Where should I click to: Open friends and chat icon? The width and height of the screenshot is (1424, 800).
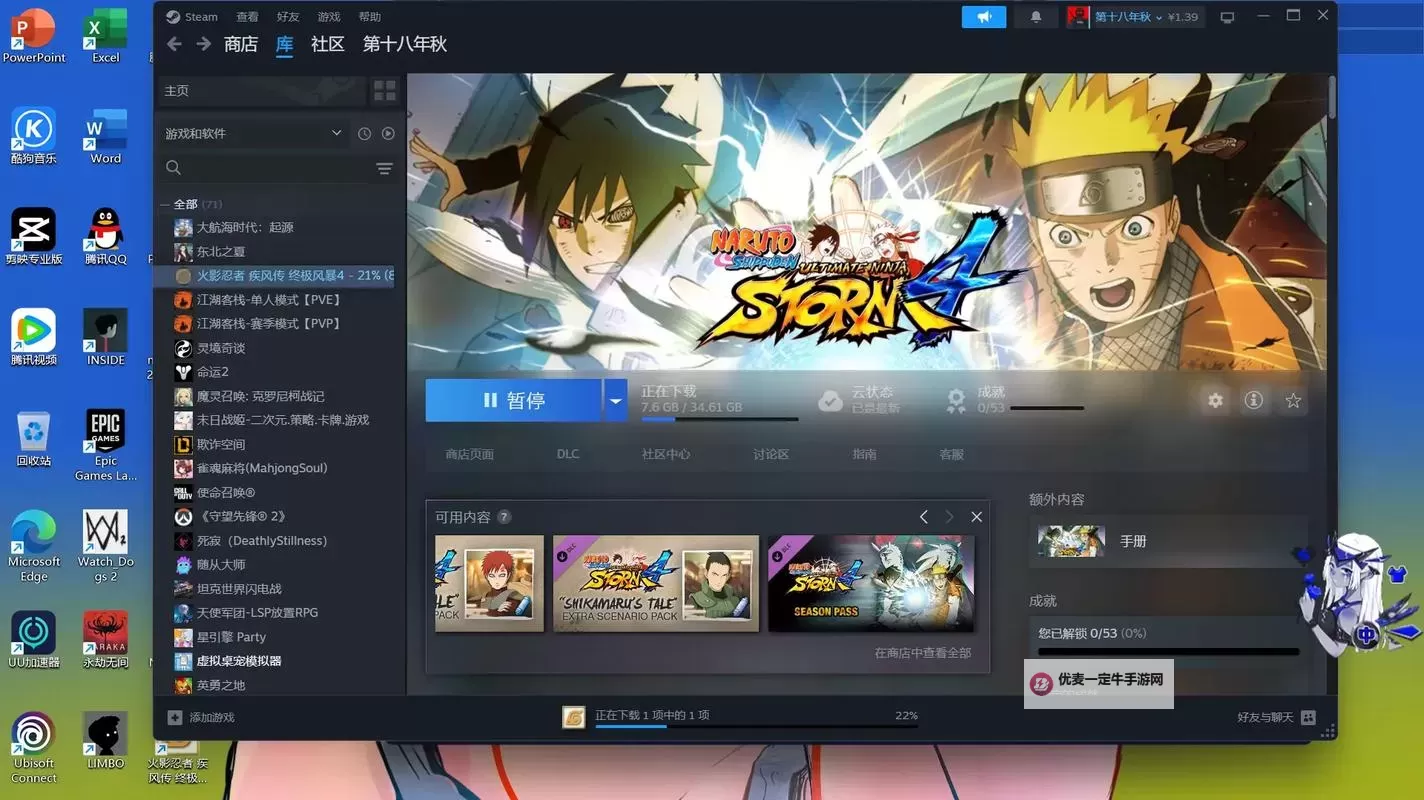[x=1308, y=717]
